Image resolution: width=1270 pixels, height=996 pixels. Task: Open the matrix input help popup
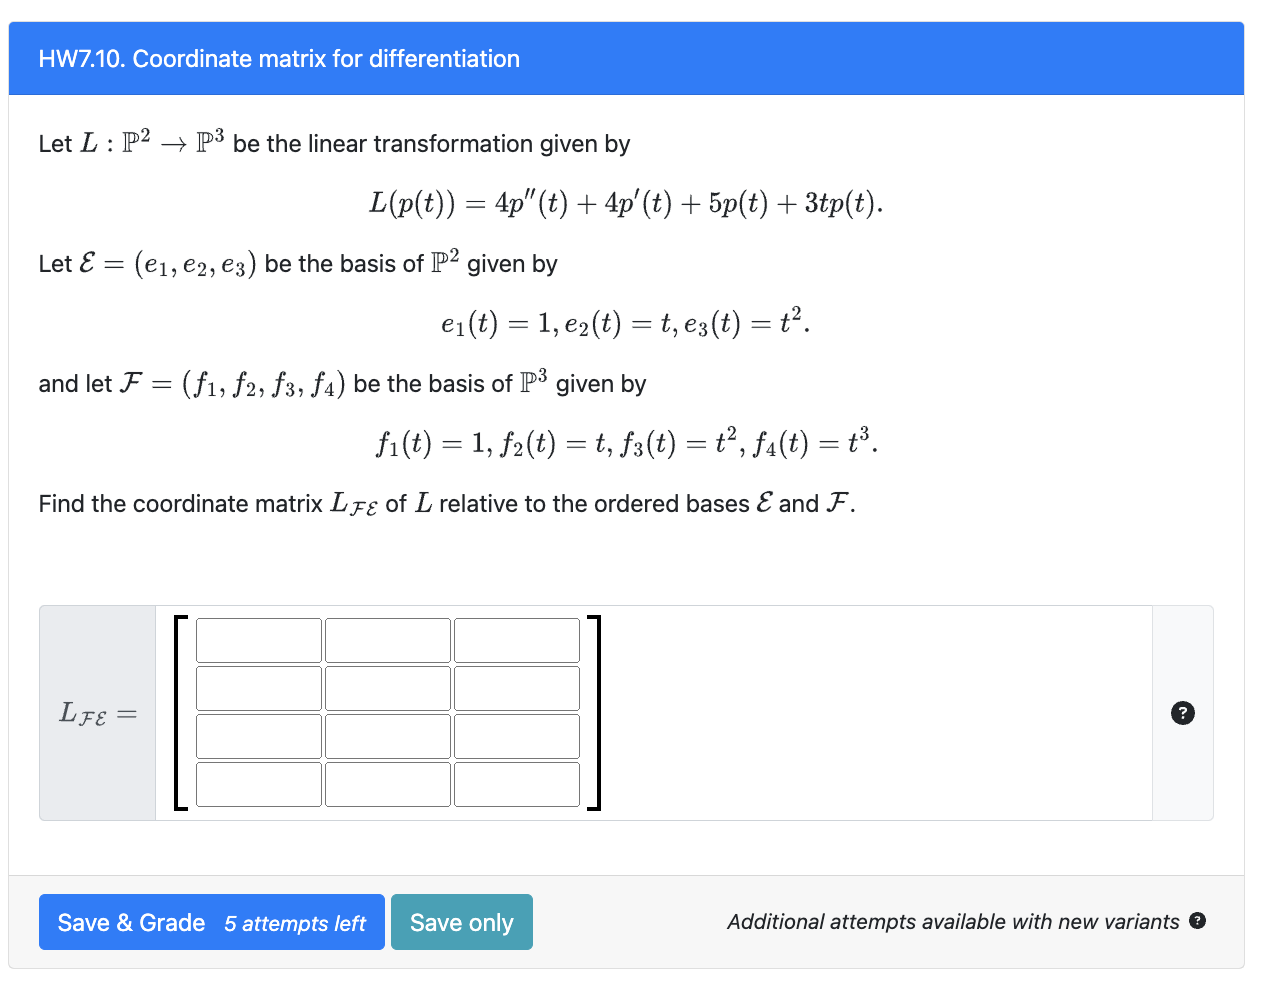[x=1183, y=713]
